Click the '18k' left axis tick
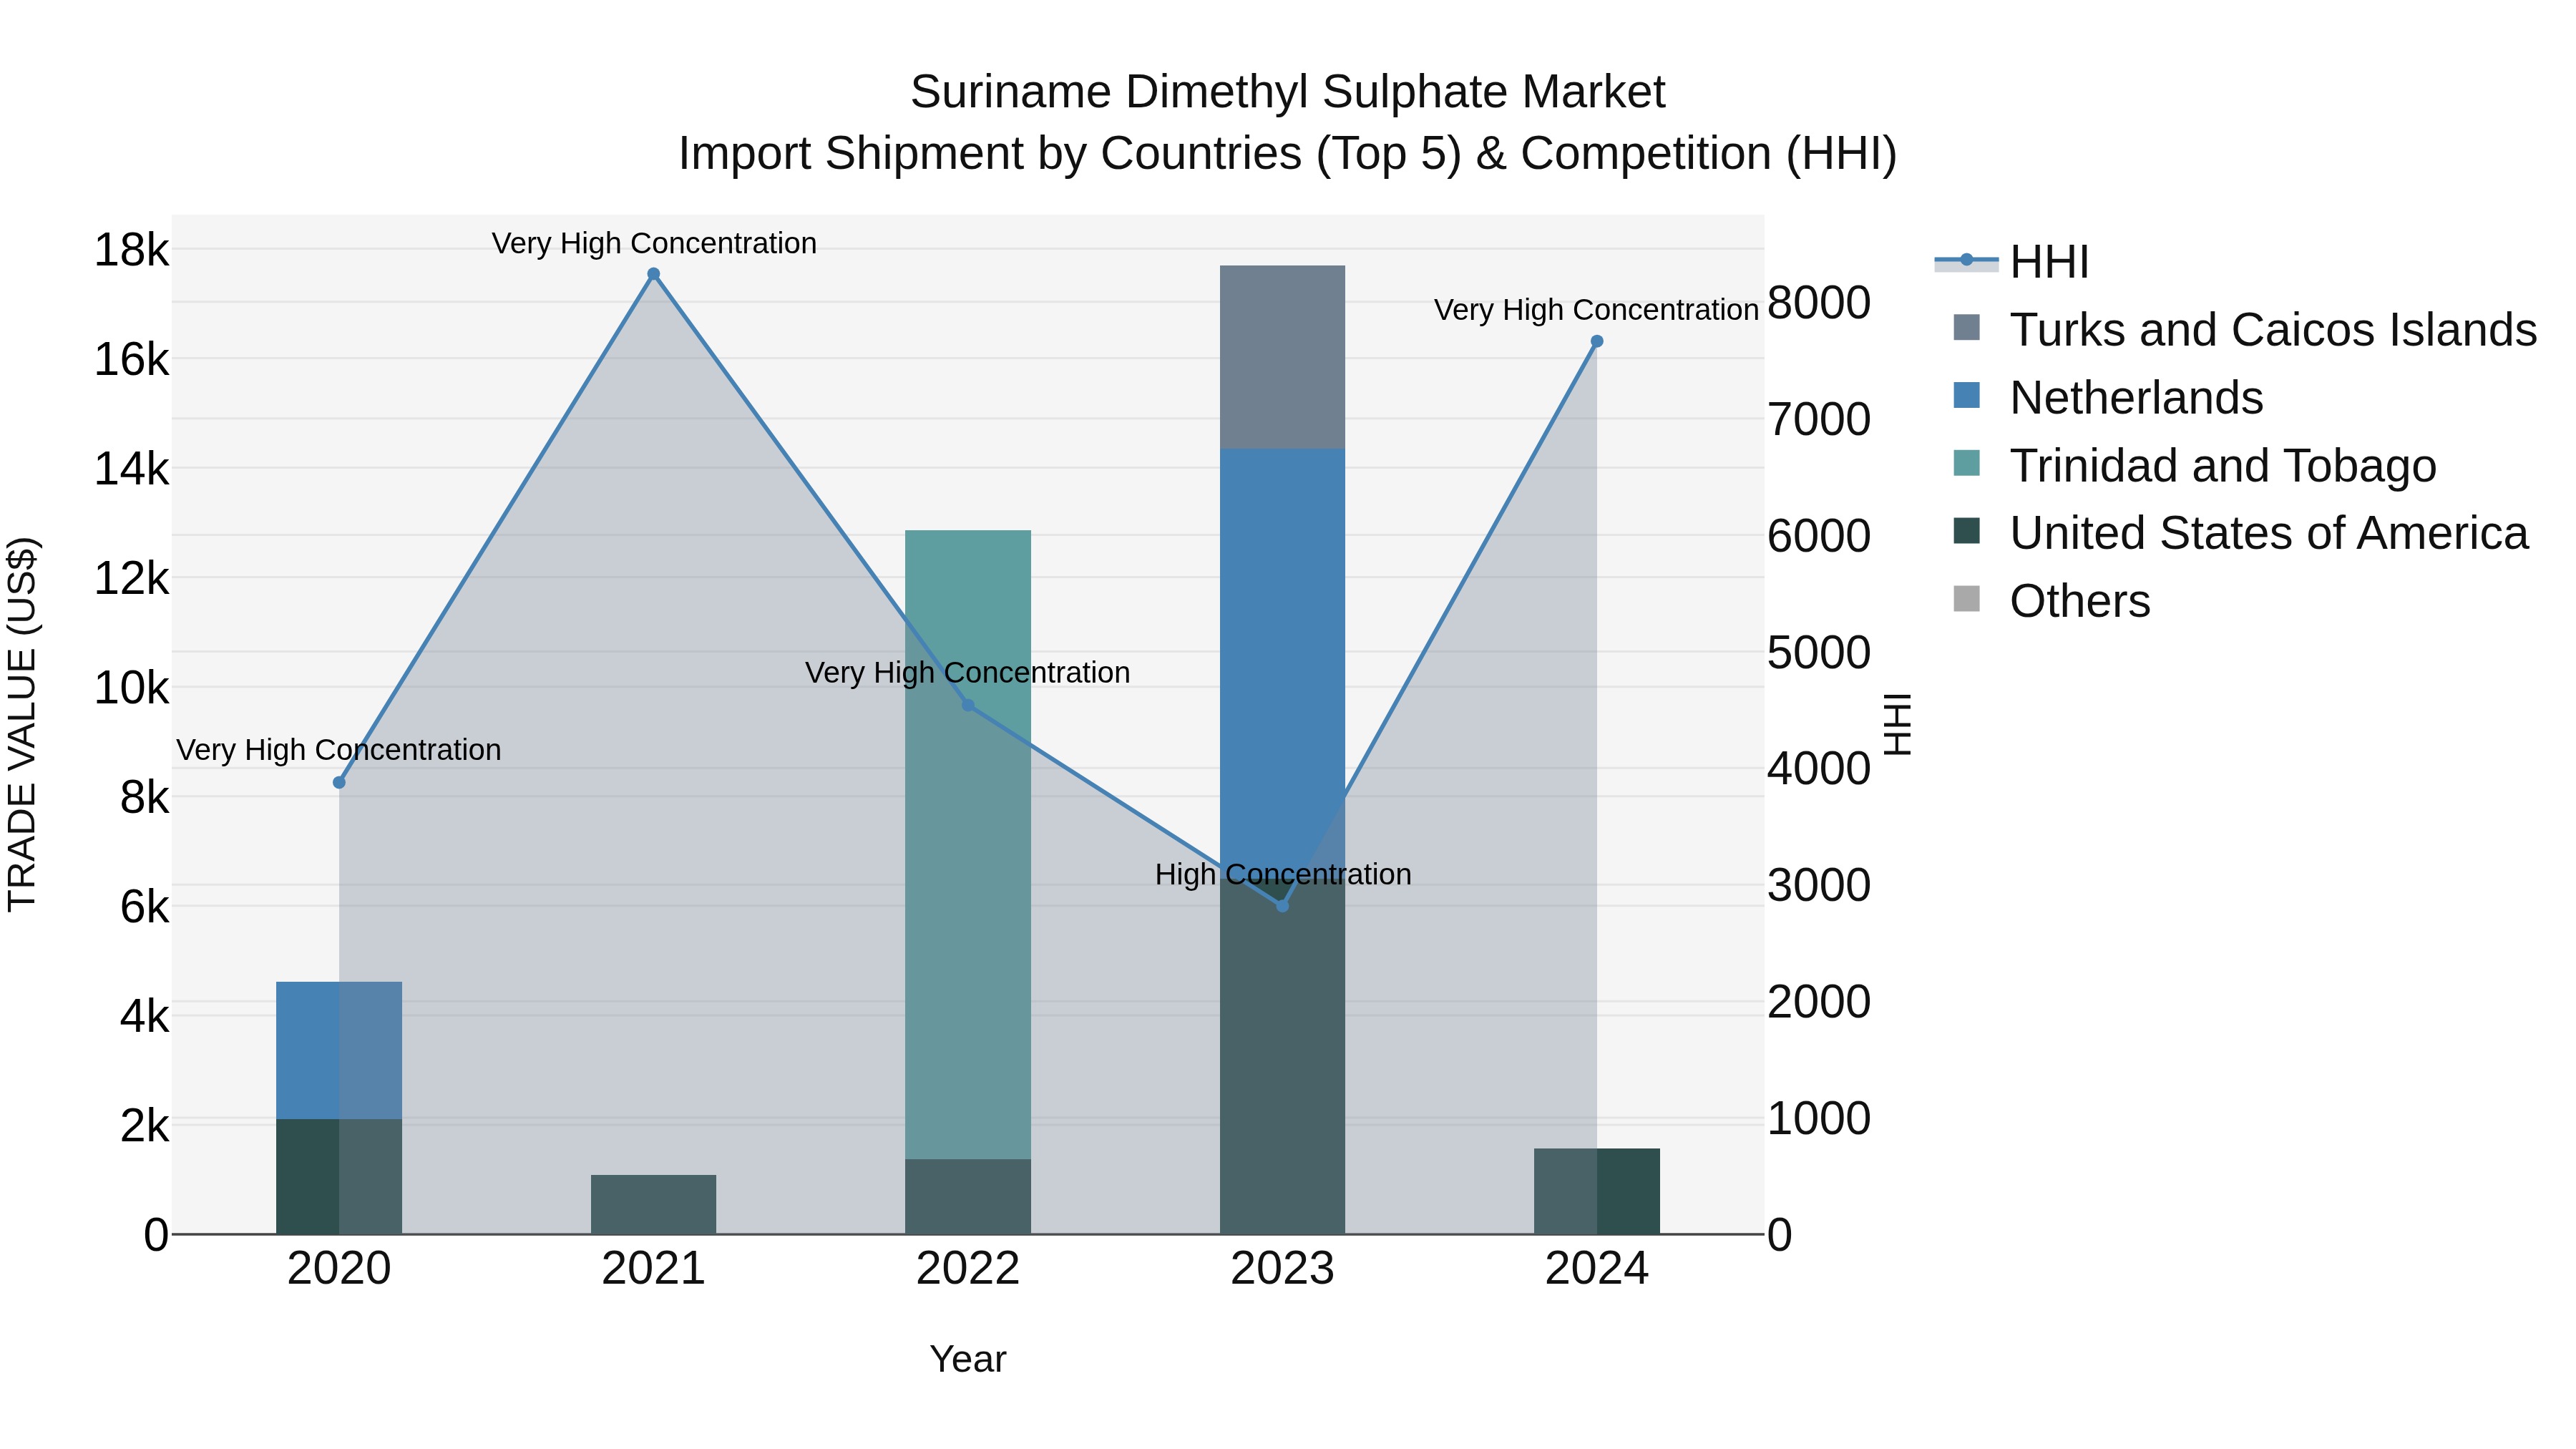This screenshot has height=1449, width=2576. pyautogui.click(x=131, y=249)
